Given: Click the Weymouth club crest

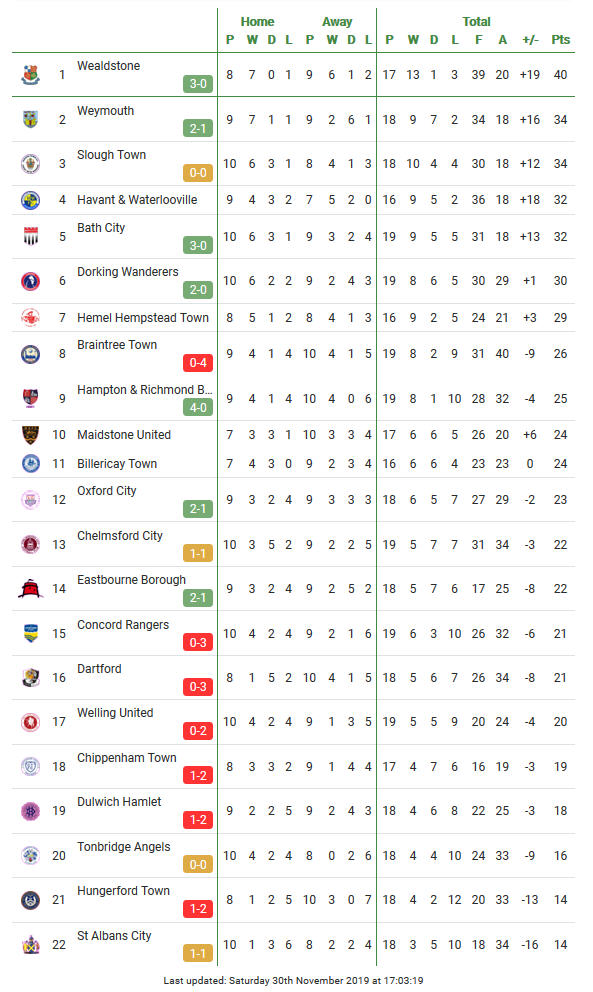Looking at the screenshot, I should pyautogui.click(x=30, y=119).
